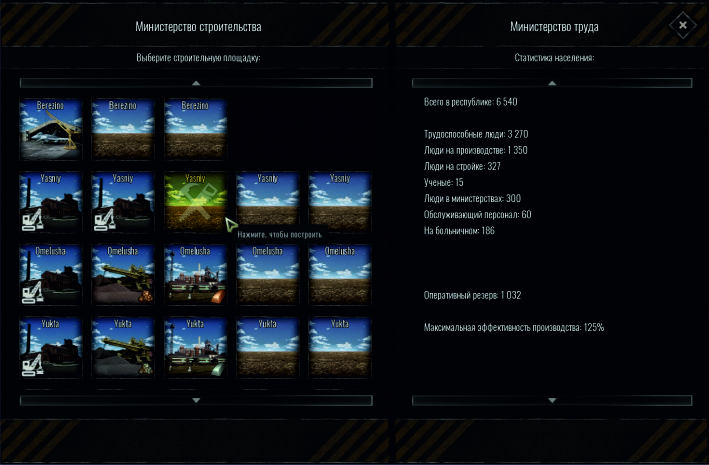Choose the third Berezino empty plot
The width and height of the screenshot is (709, 465).
[195, 130]
